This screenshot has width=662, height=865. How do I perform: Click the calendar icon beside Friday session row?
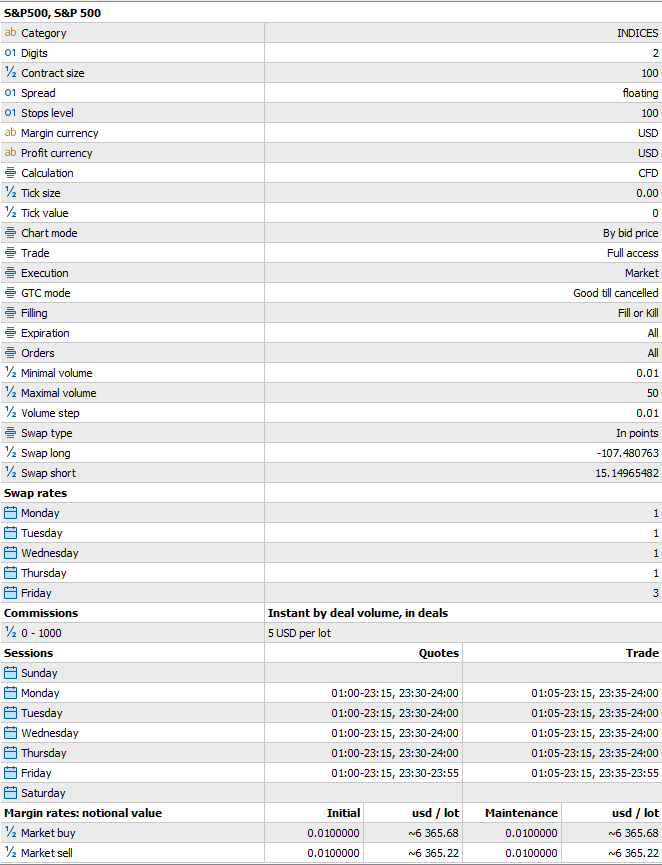click(10, 773)
